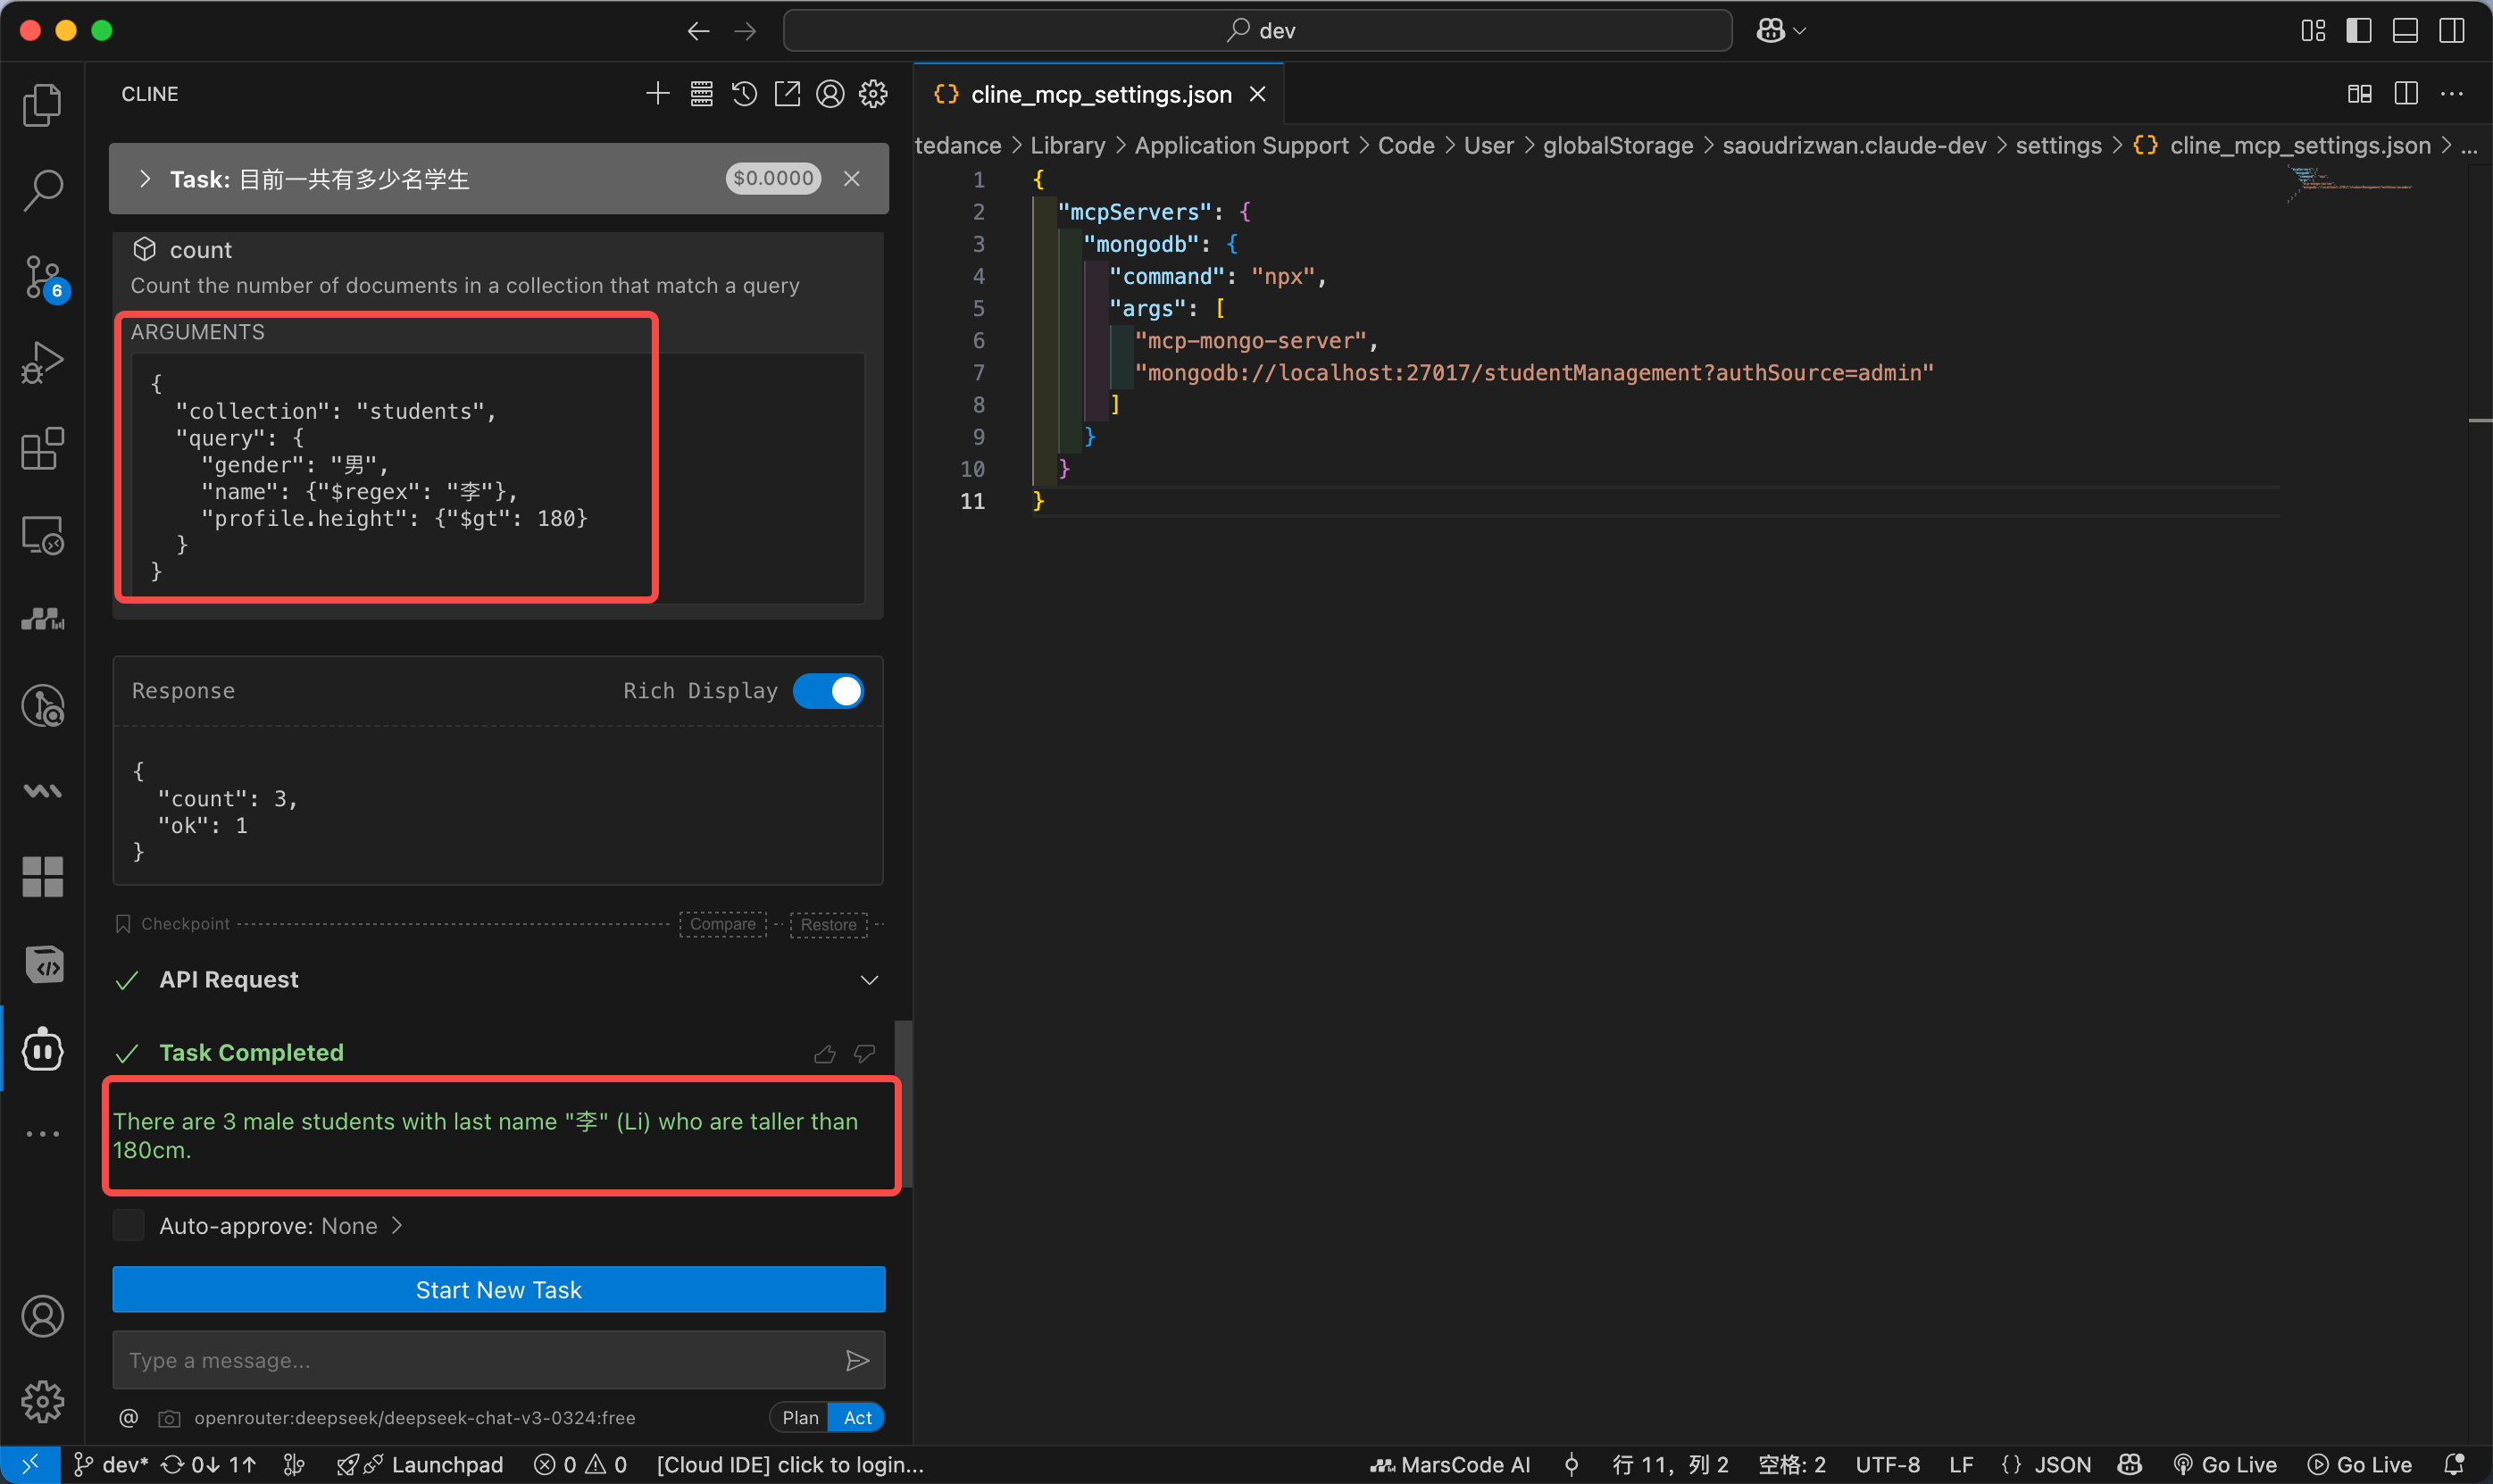Image resolution: width=2493 pixels, height=1484 pixels.
Task: Show additional views via three dots in activity bar
Action: [42, 1133]
